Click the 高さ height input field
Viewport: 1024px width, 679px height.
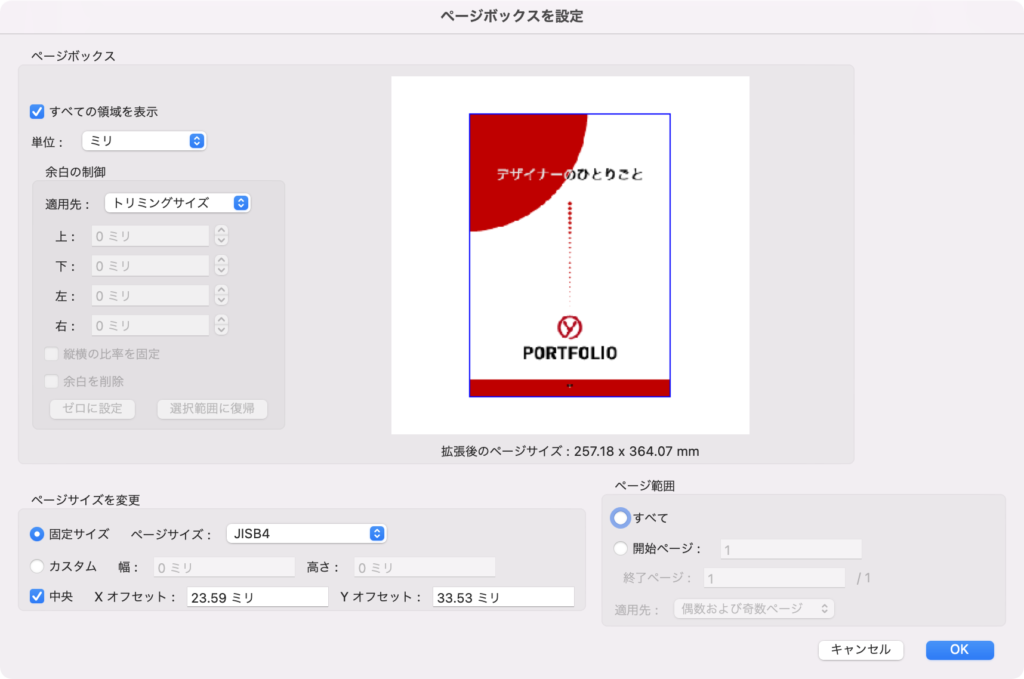pyautogui.click(x=424, y=567)
